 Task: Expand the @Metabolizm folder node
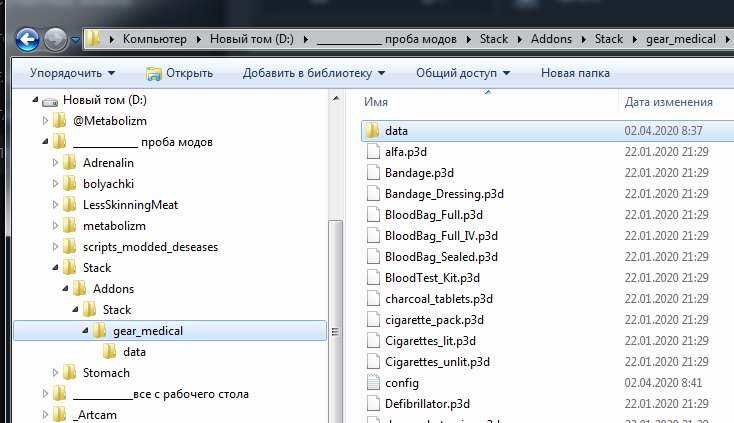[x=45, y=121]
